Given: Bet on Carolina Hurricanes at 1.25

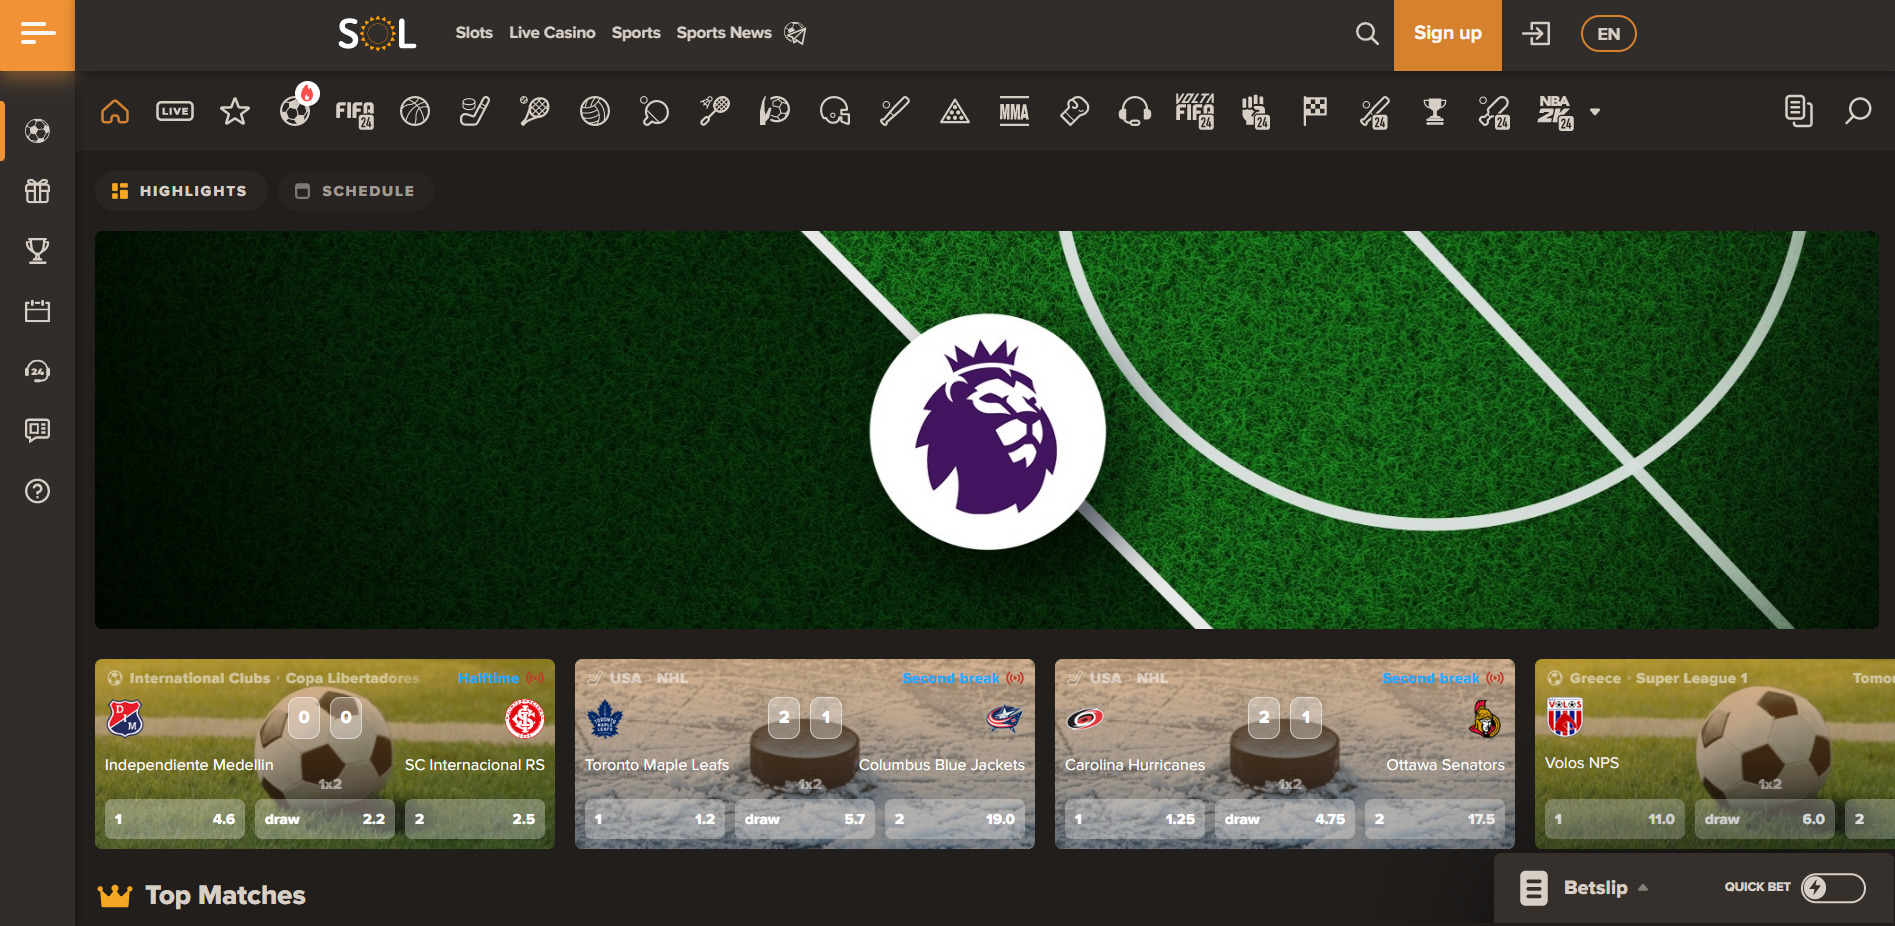Looking at the screenshot, I should [1135, 819].
